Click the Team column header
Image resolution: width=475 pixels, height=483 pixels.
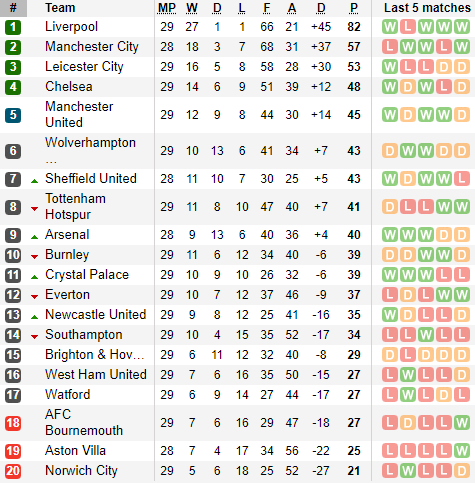tap(60, 8)
